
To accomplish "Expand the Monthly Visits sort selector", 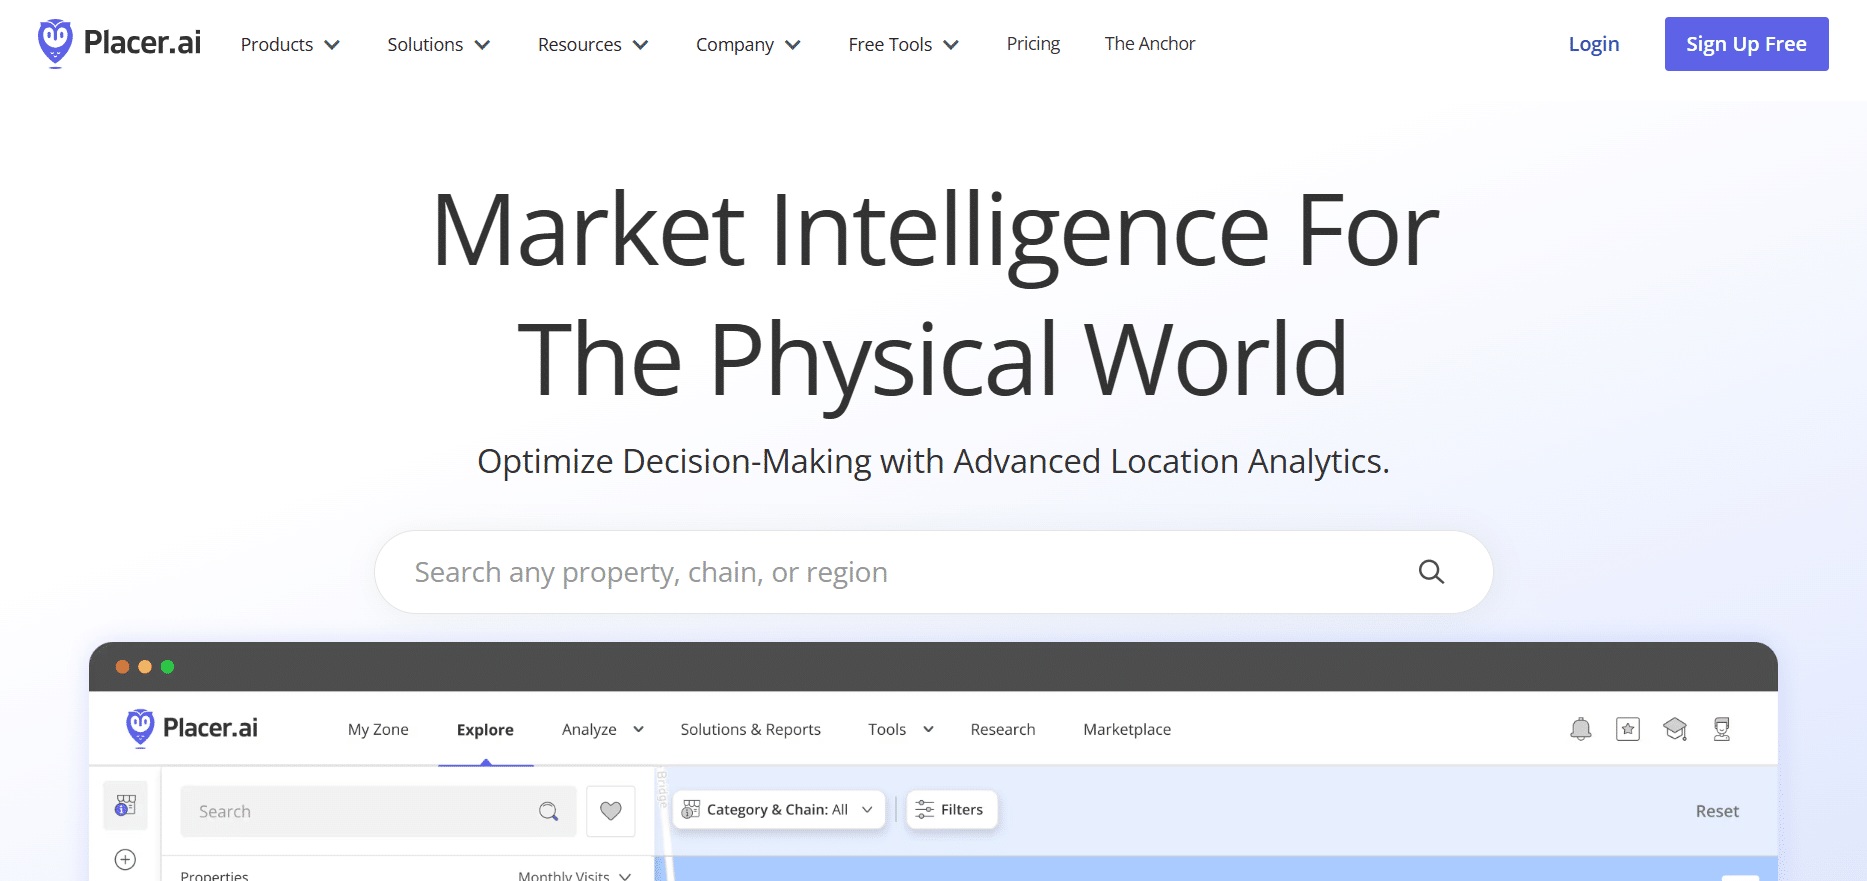I will point(574,875).
